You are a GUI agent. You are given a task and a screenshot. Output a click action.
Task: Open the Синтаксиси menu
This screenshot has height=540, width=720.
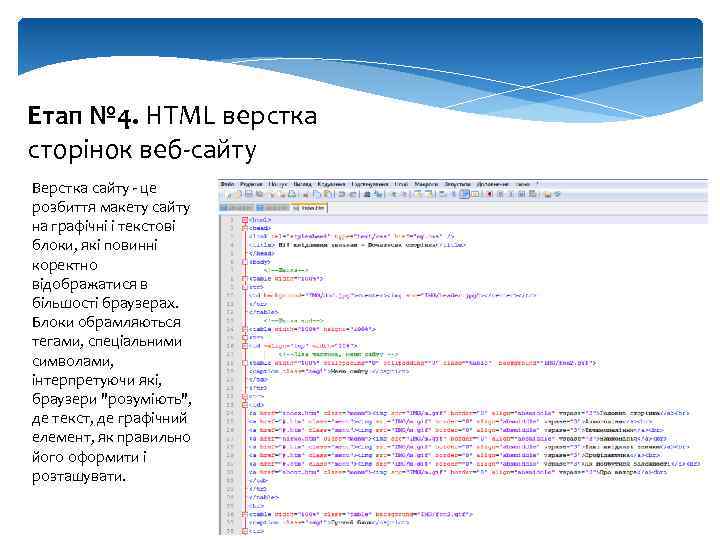pos(370,184)
